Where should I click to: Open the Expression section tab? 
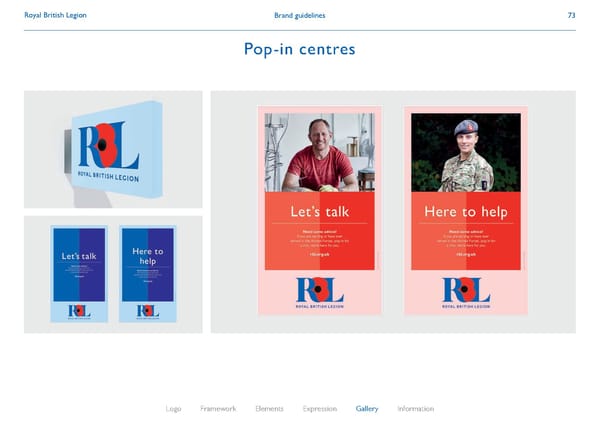coord(320,408)
